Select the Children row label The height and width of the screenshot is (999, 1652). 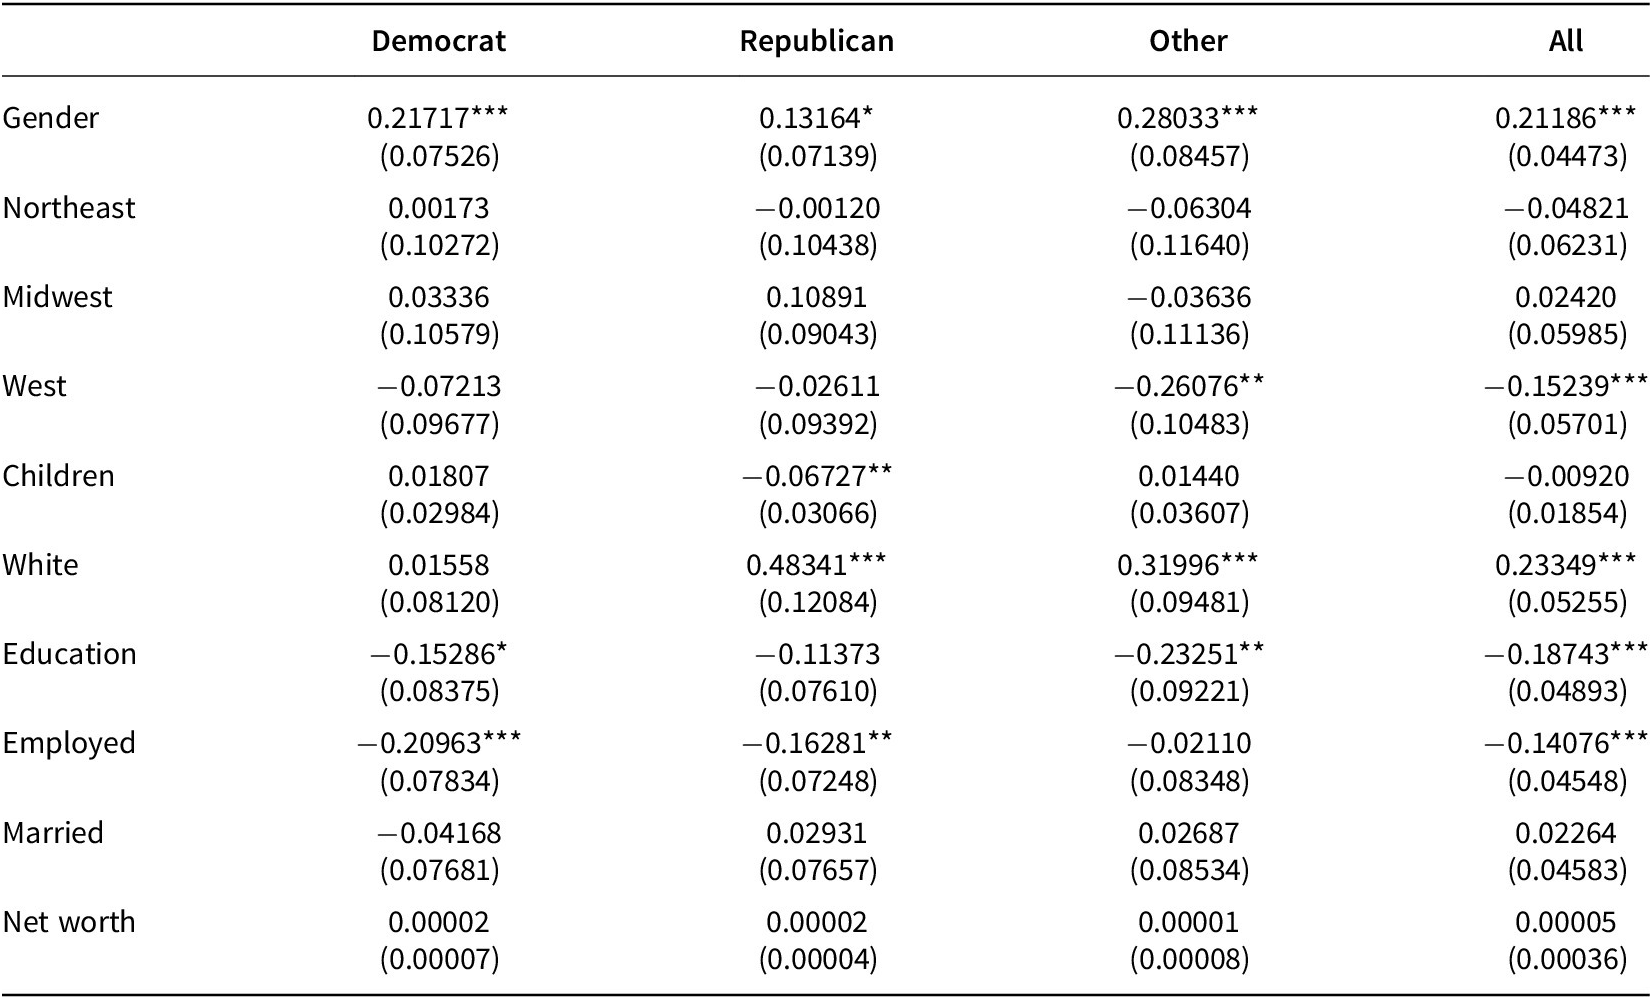[59, 476]
